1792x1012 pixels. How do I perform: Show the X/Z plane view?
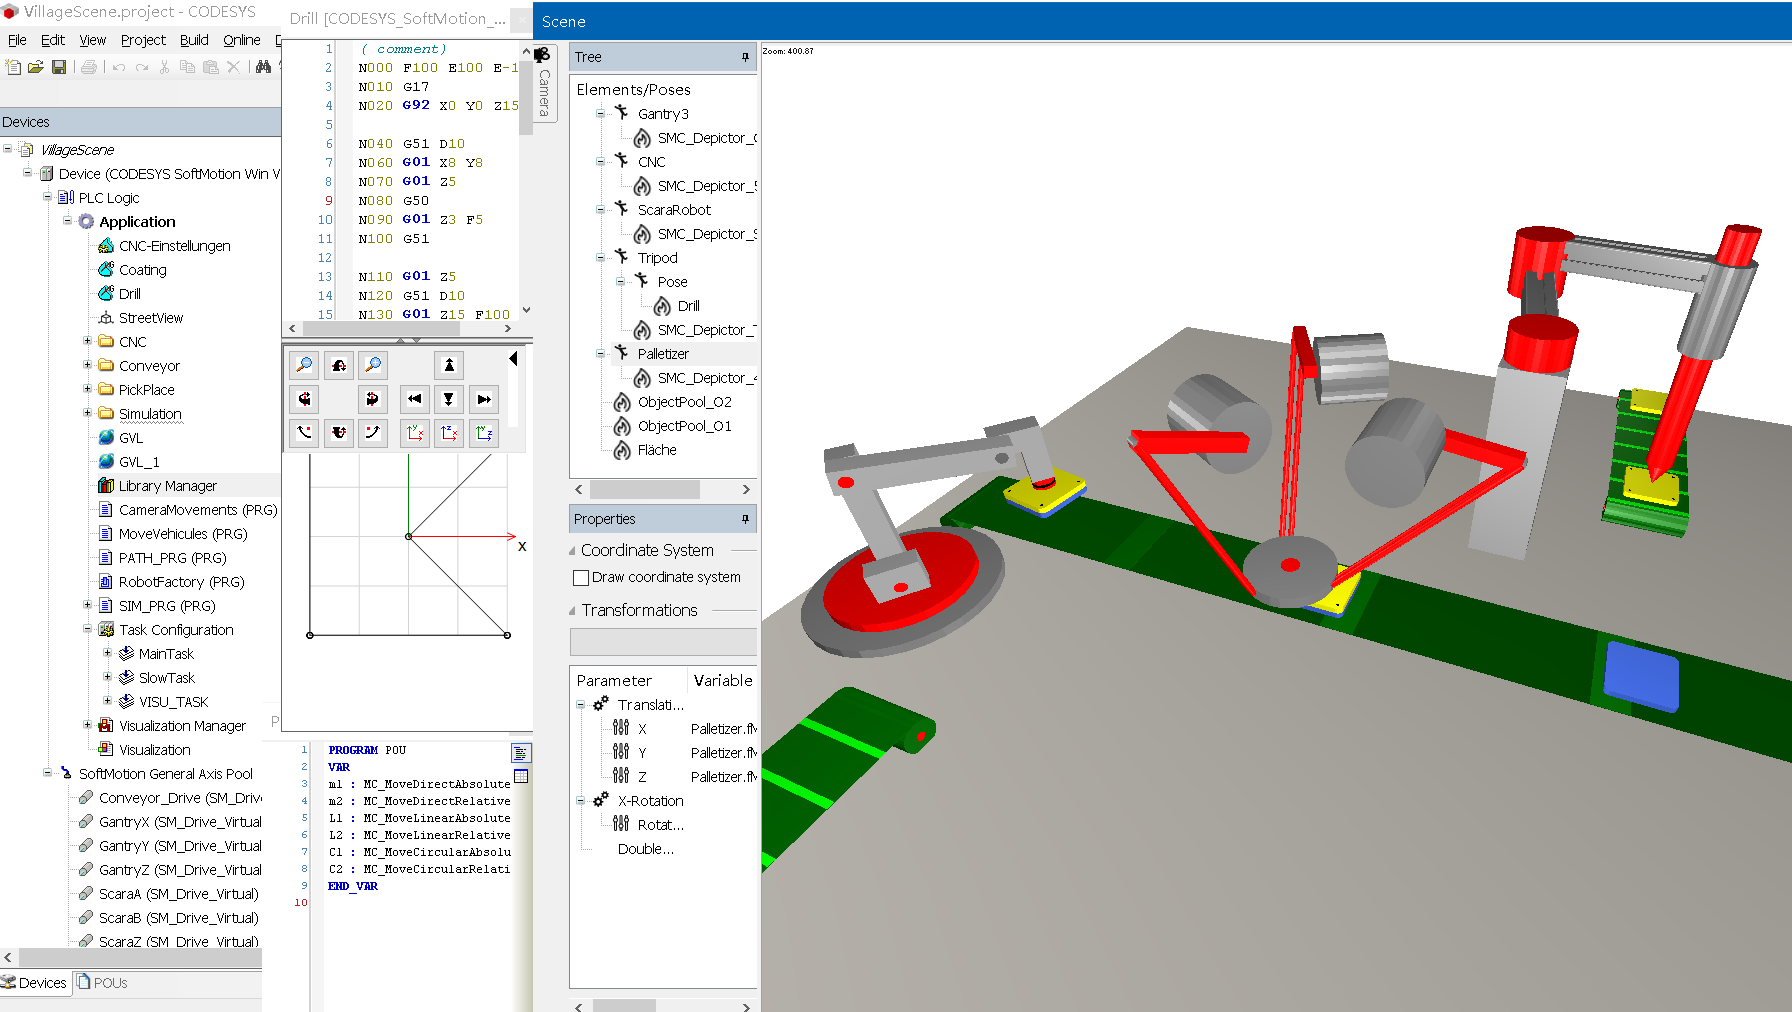449,433
